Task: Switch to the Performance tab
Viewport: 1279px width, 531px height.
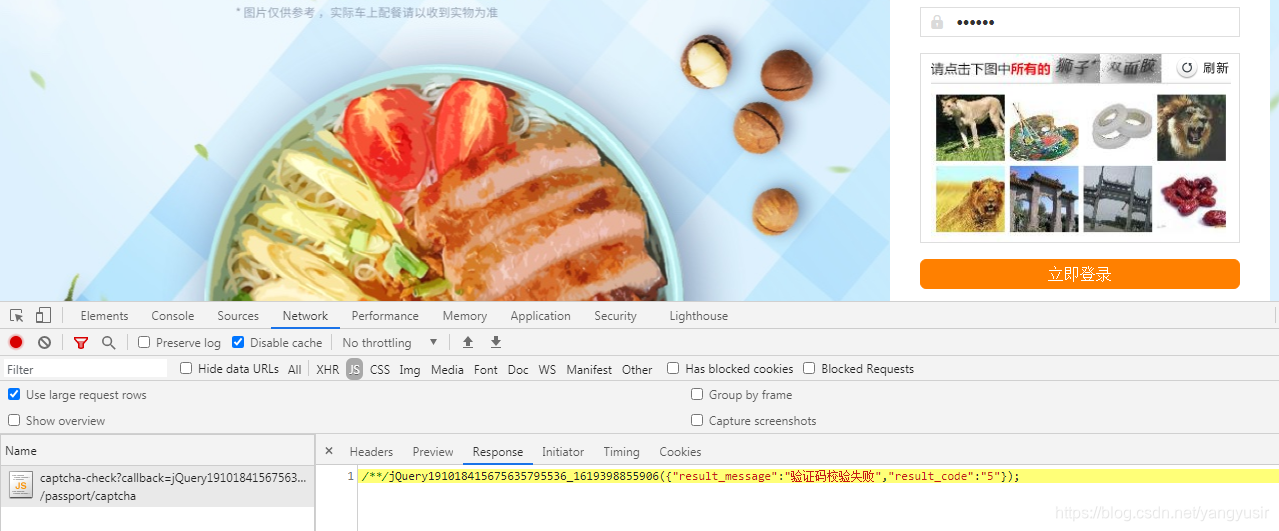Action: pyautogui.click(x=385, y=316)
